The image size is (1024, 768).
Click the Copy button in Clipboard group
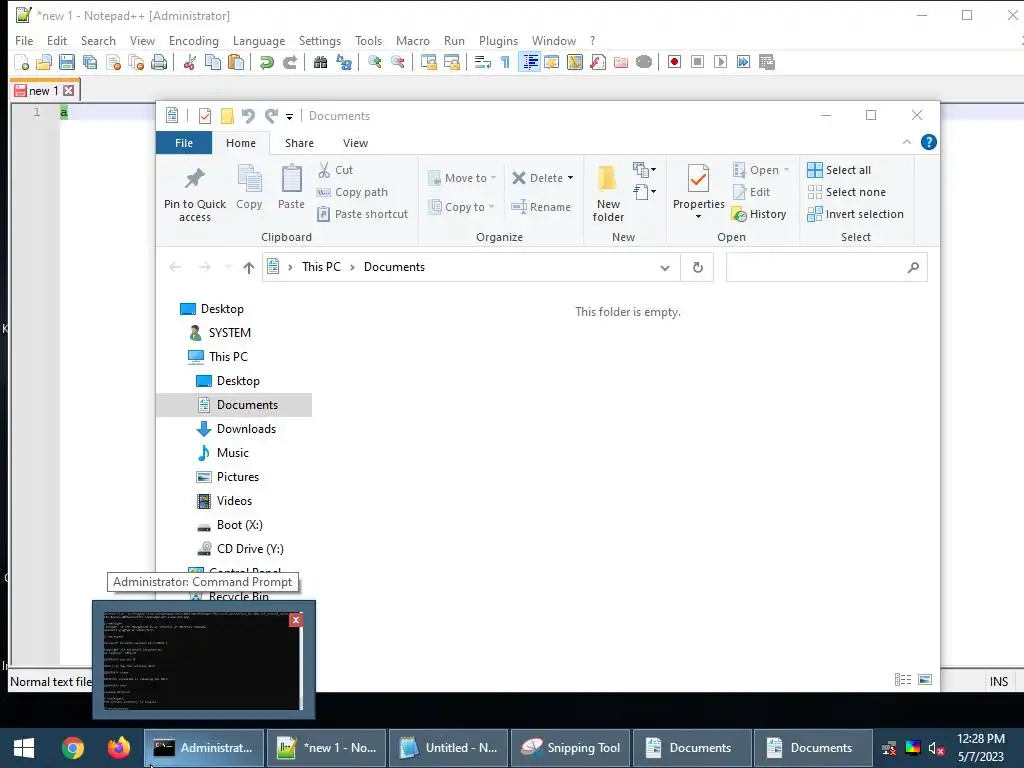[249, 188]
